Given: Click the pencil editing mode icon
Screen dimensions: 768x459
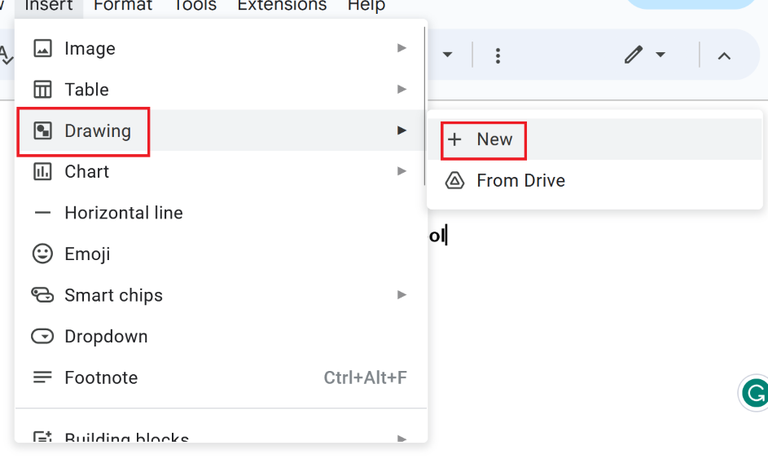Looking at the screenshot, I should click(633, 55).
